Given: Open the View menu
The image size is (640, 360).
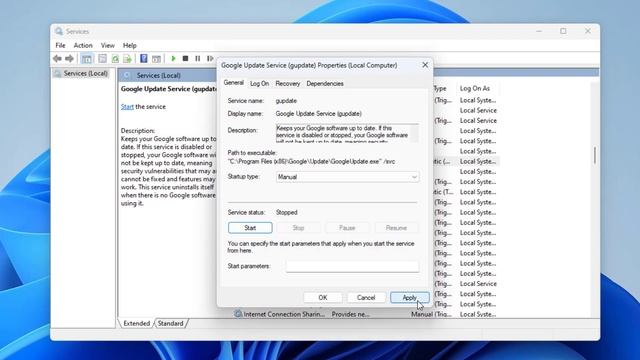Looking at the screenshot, I should (x=108, y=45).
